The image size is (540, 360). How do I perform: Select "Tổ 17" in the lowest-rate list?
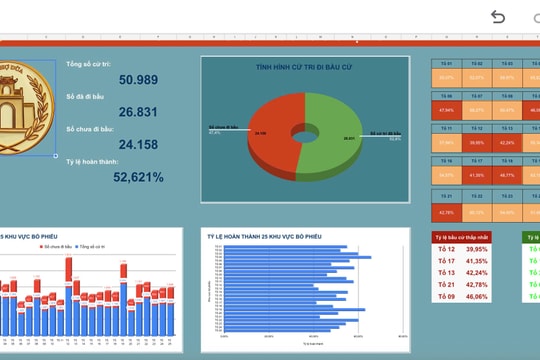point(447,261)
